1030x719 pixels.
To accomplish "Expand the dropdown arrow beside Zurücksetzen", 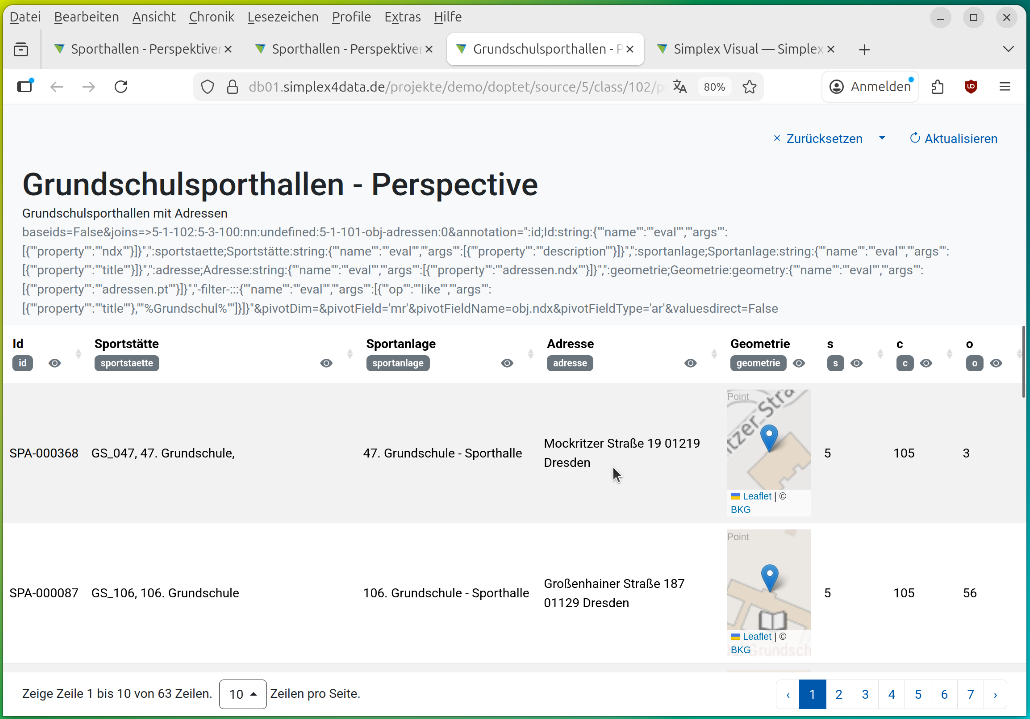I will coord(882,138).
